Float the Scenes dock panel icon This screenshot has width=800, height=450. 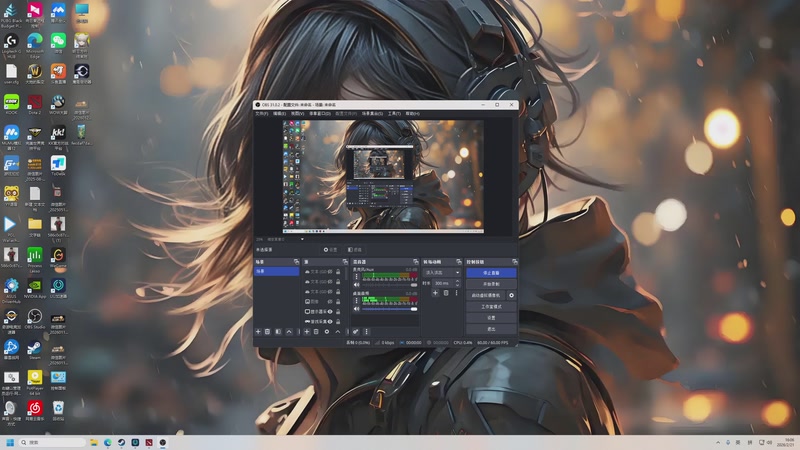[x=296, y=262]
